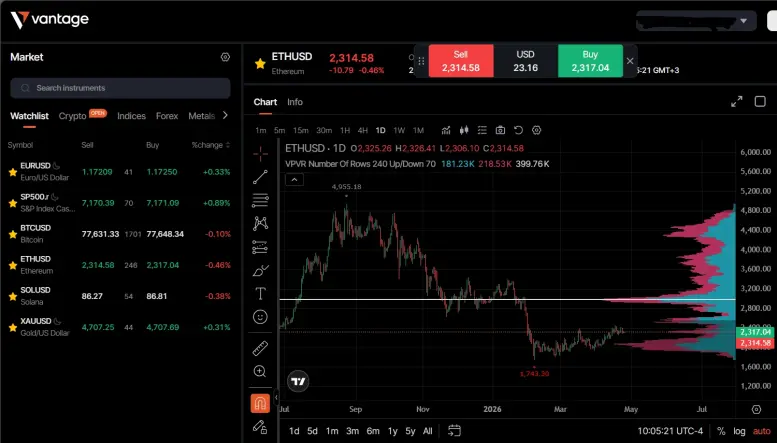Toggle auto scale mode
Screen dimensions: 777x443
(762, 431)
